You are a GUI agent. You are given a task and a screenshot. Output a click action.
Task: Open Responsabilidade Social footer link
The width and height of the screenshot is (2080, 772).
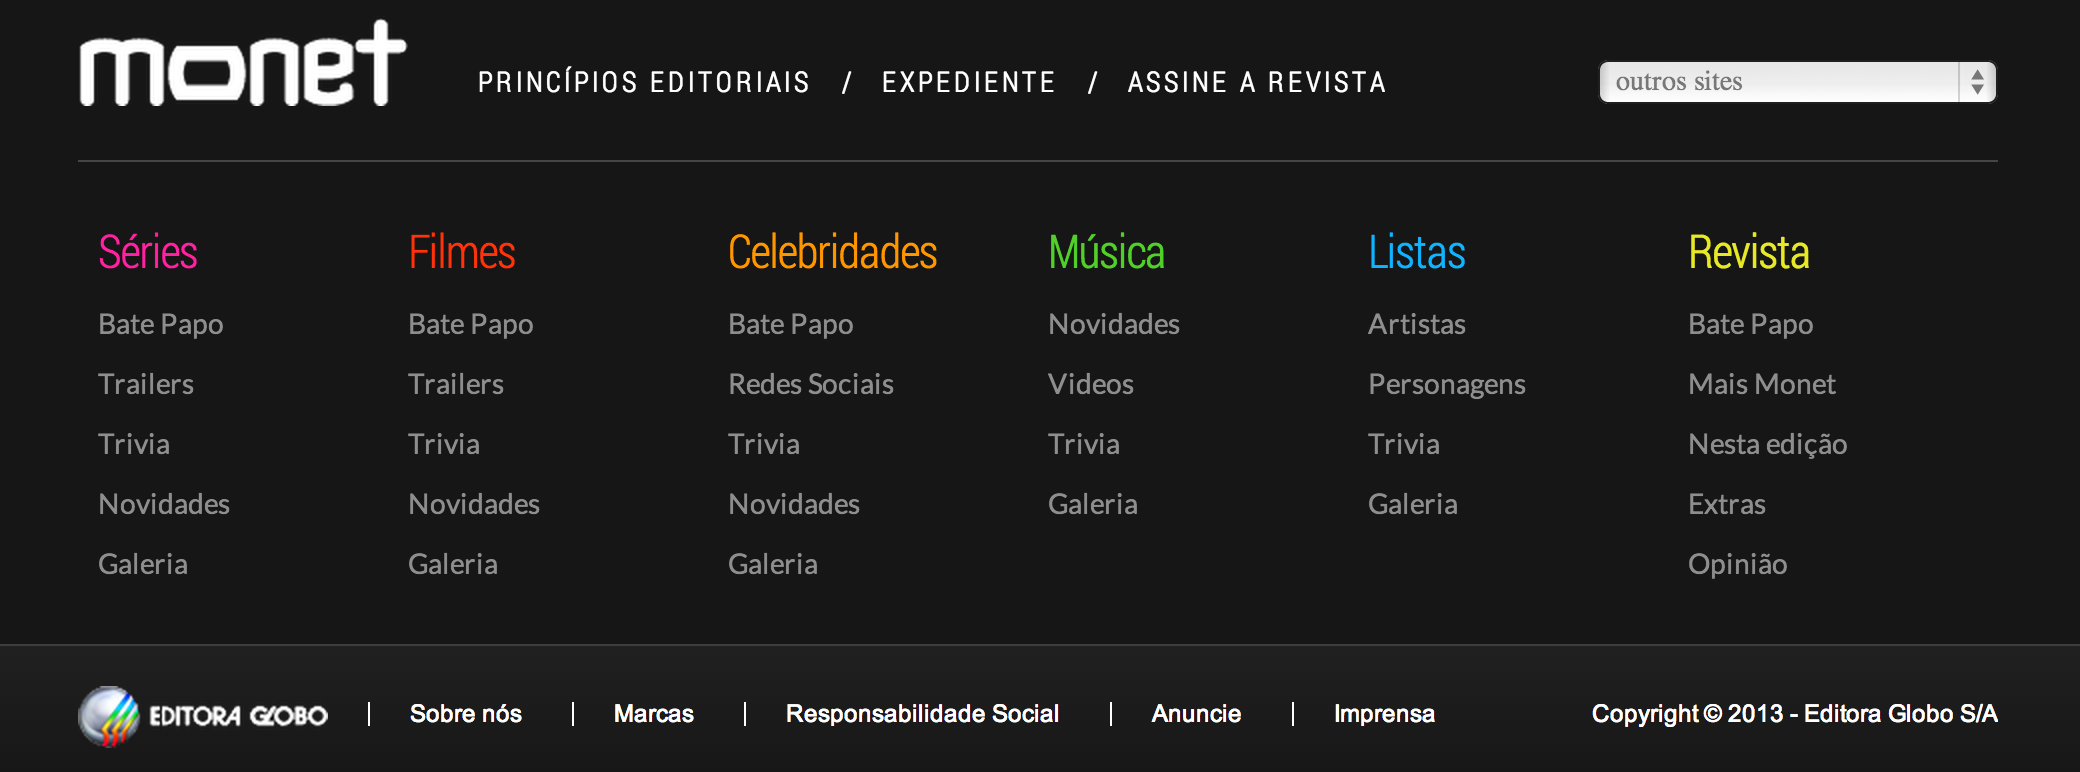pos(922,714)
